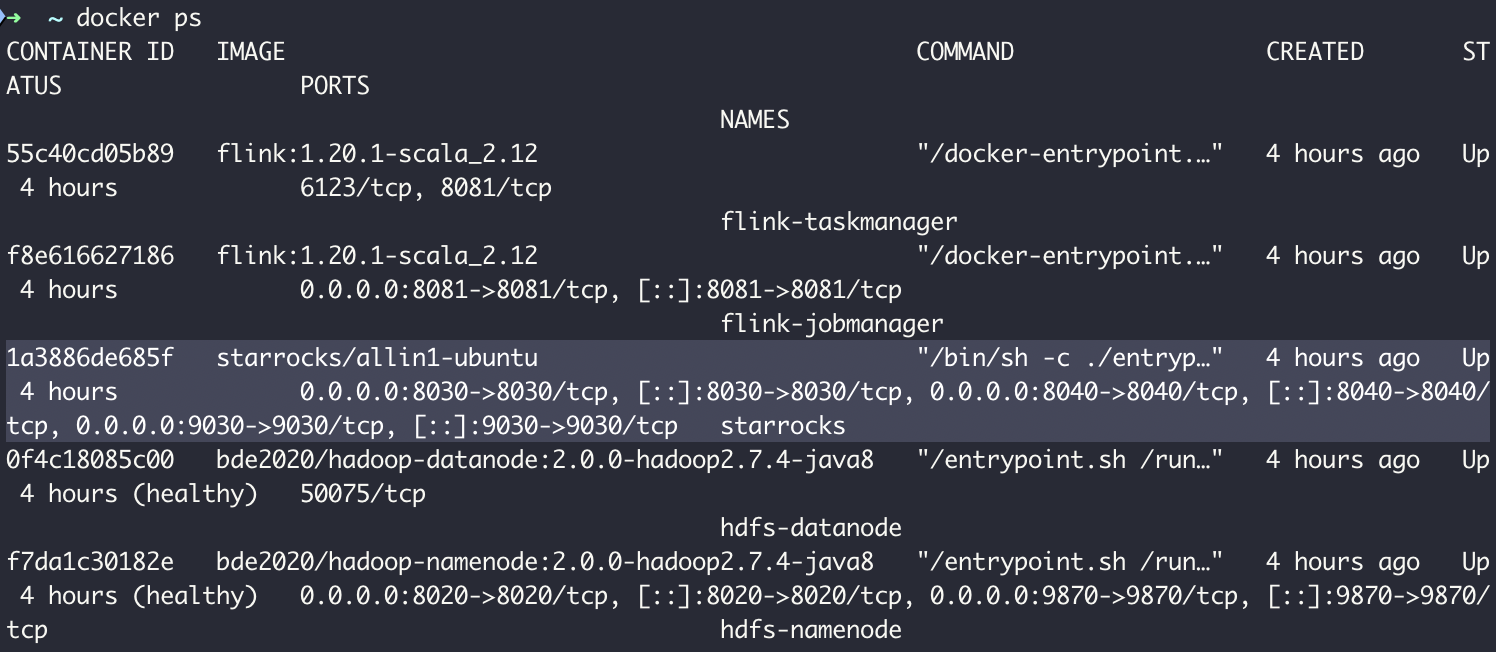Click the CONTAINER ID column header
The width and height of the screenshot is (1496, 652).
coord(90,51)
